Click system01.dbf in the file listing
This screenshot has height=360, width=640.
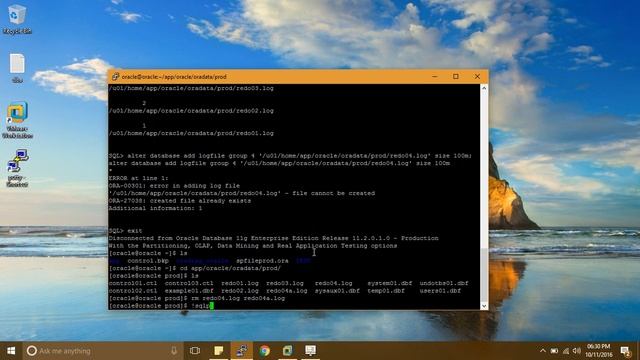390,283
